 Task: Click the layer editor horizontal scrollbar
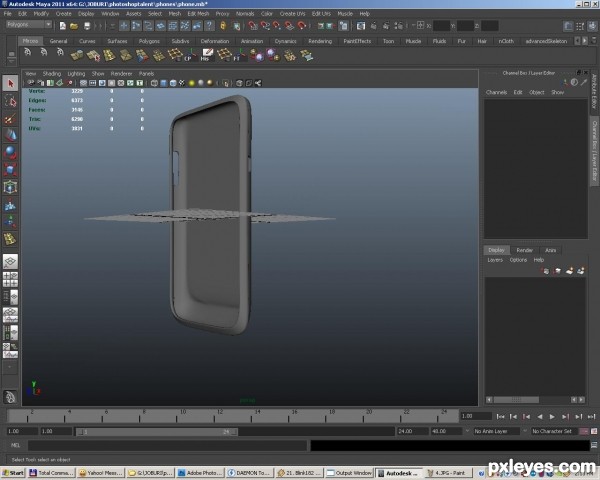point(516,400)
